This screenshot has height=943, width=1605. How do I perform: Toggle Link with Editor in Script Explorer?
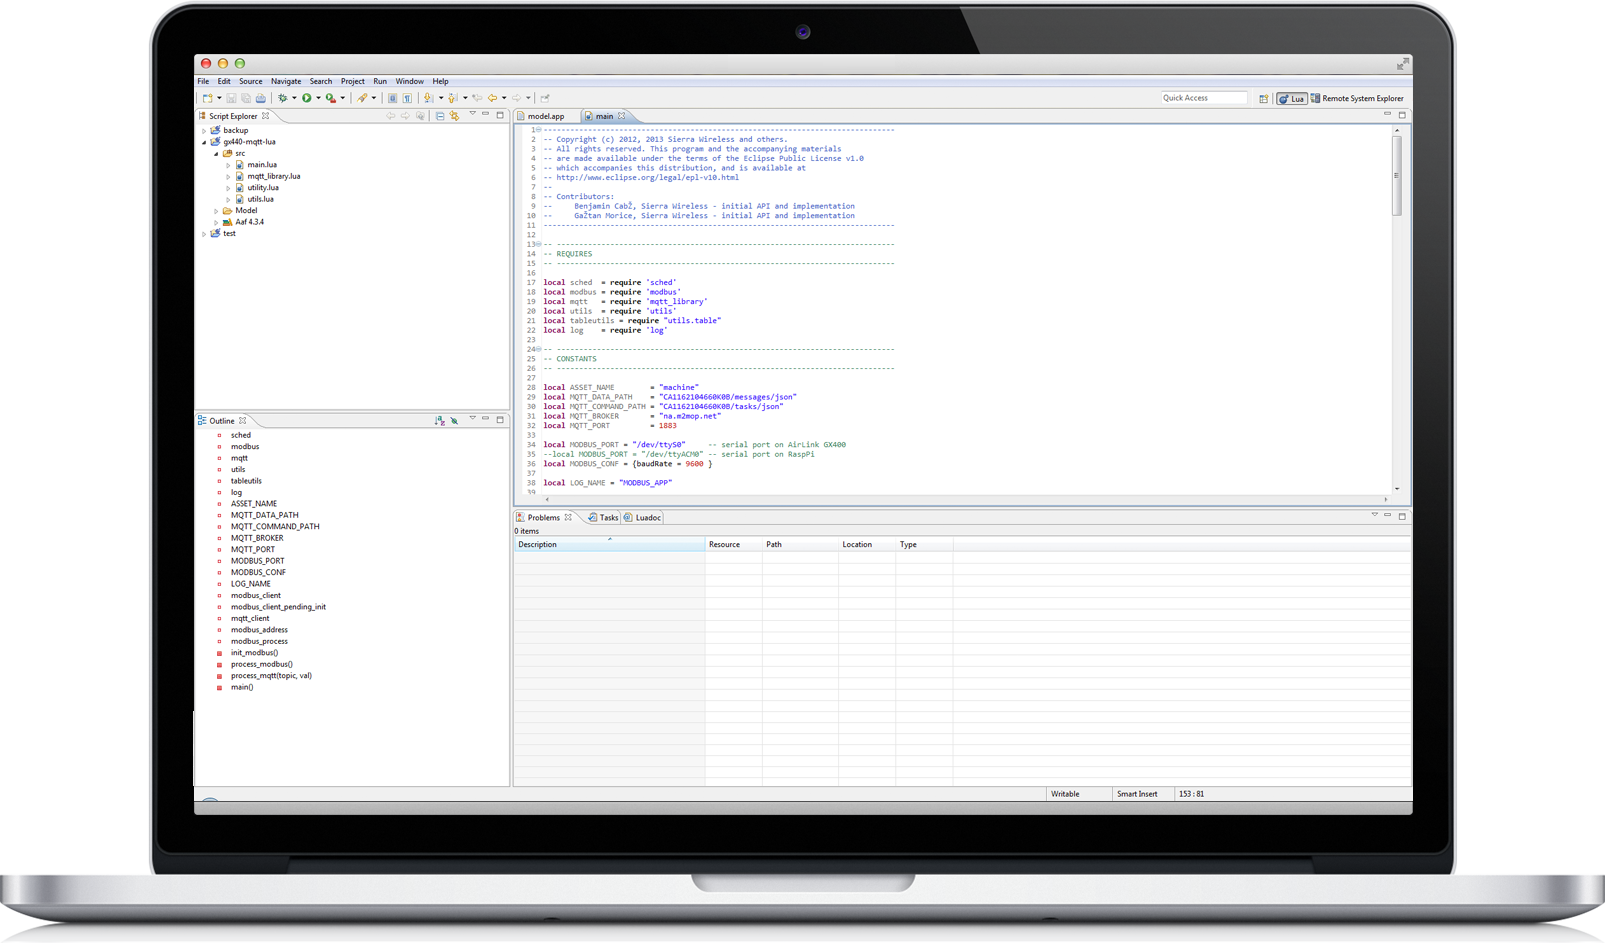454,116
